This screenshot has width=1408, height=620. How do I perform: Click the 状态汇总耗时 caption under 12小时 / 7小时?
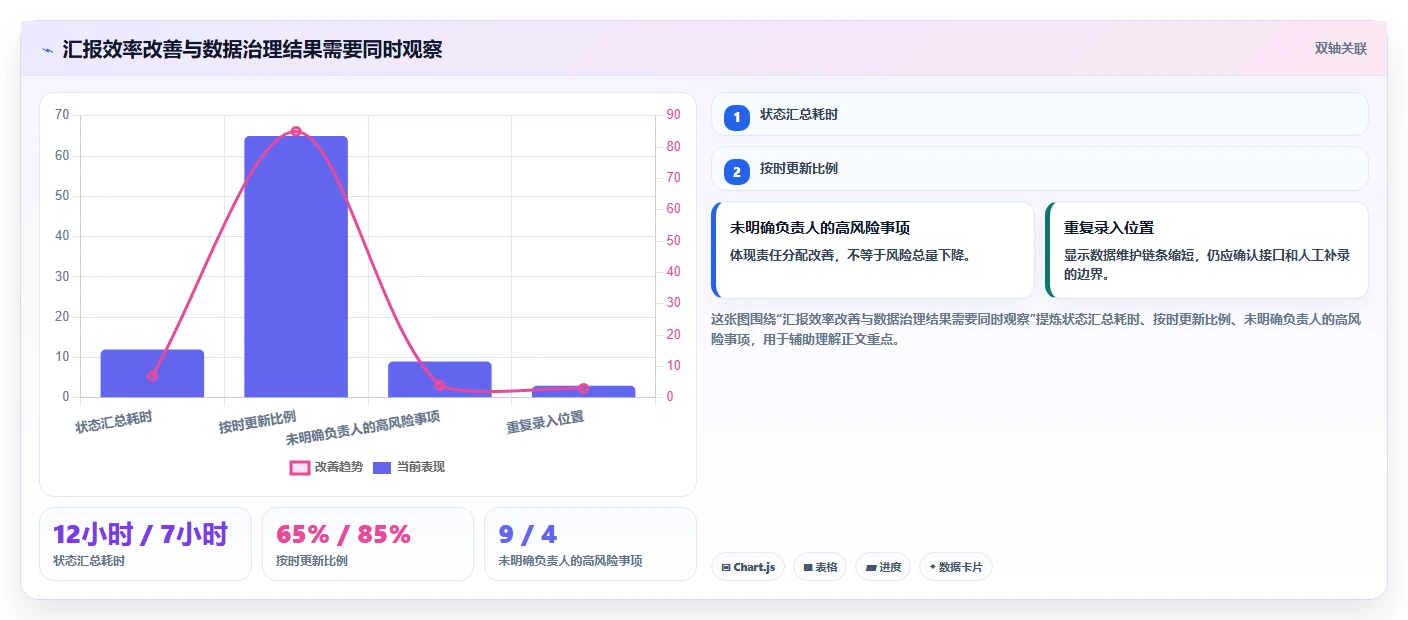click(x=89, y=561)
